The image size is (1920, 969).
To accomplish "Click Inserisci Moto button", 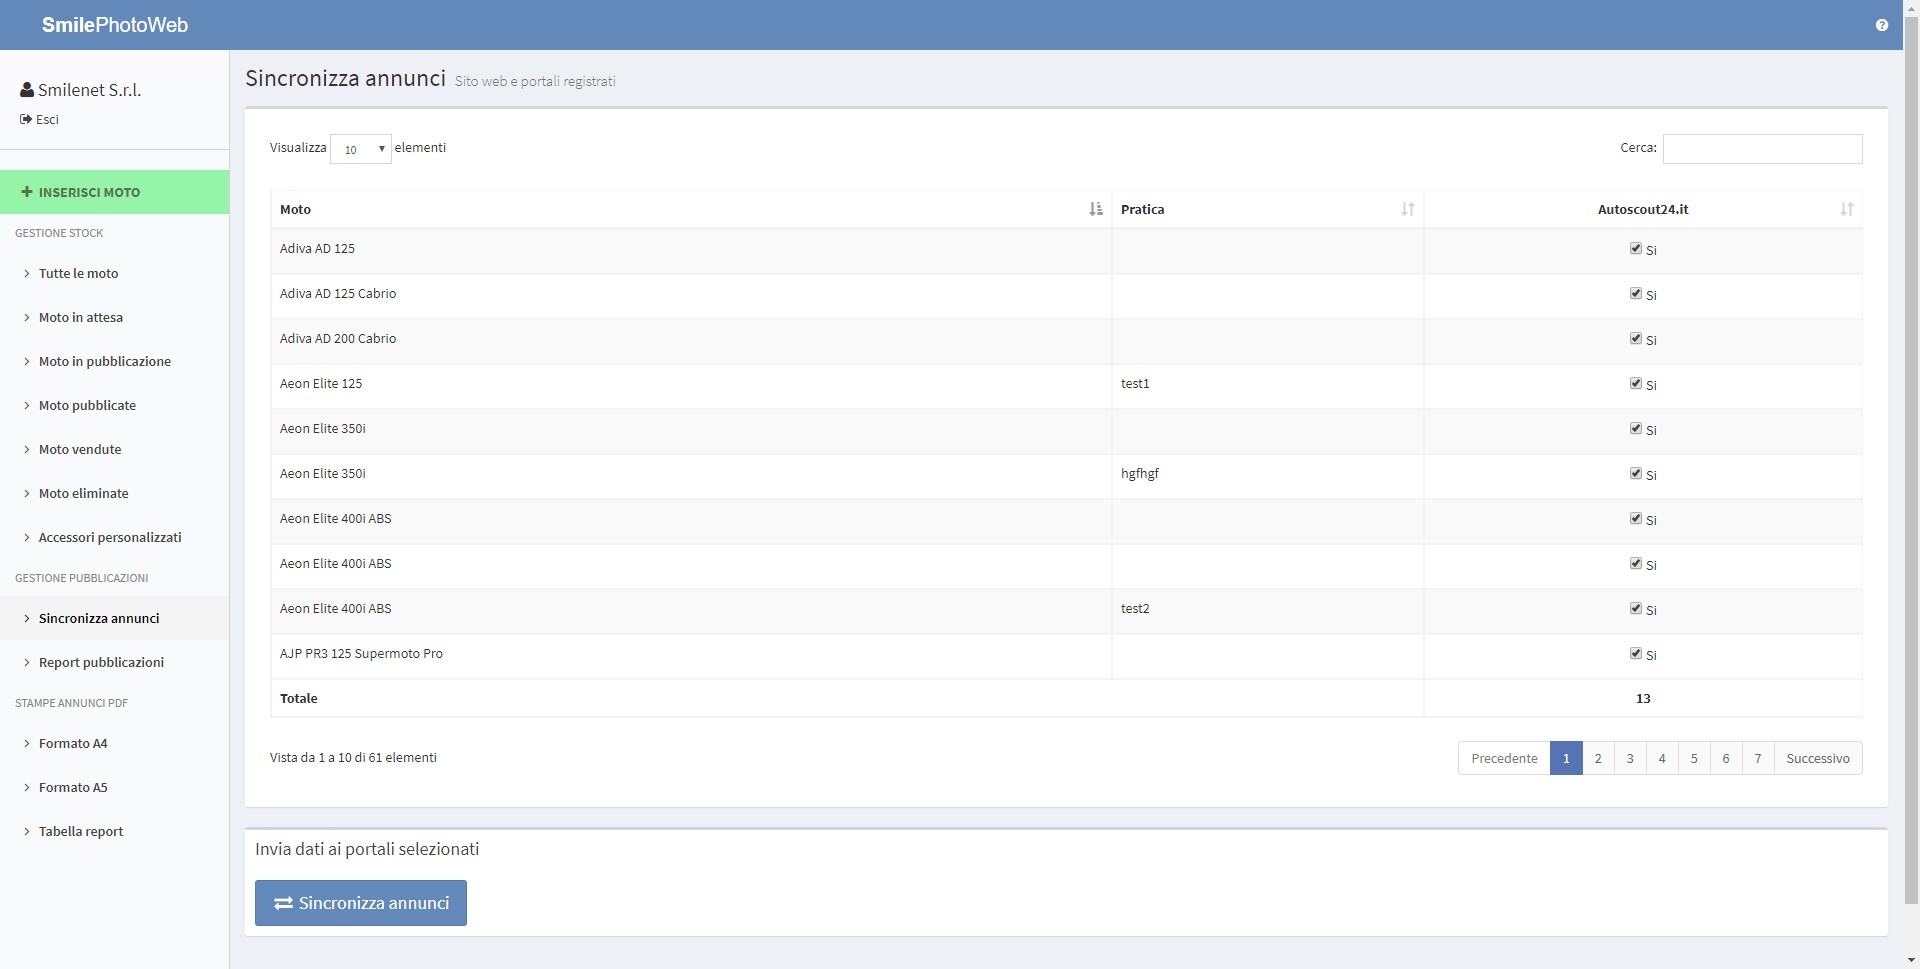I will click(x=114, y=192).
